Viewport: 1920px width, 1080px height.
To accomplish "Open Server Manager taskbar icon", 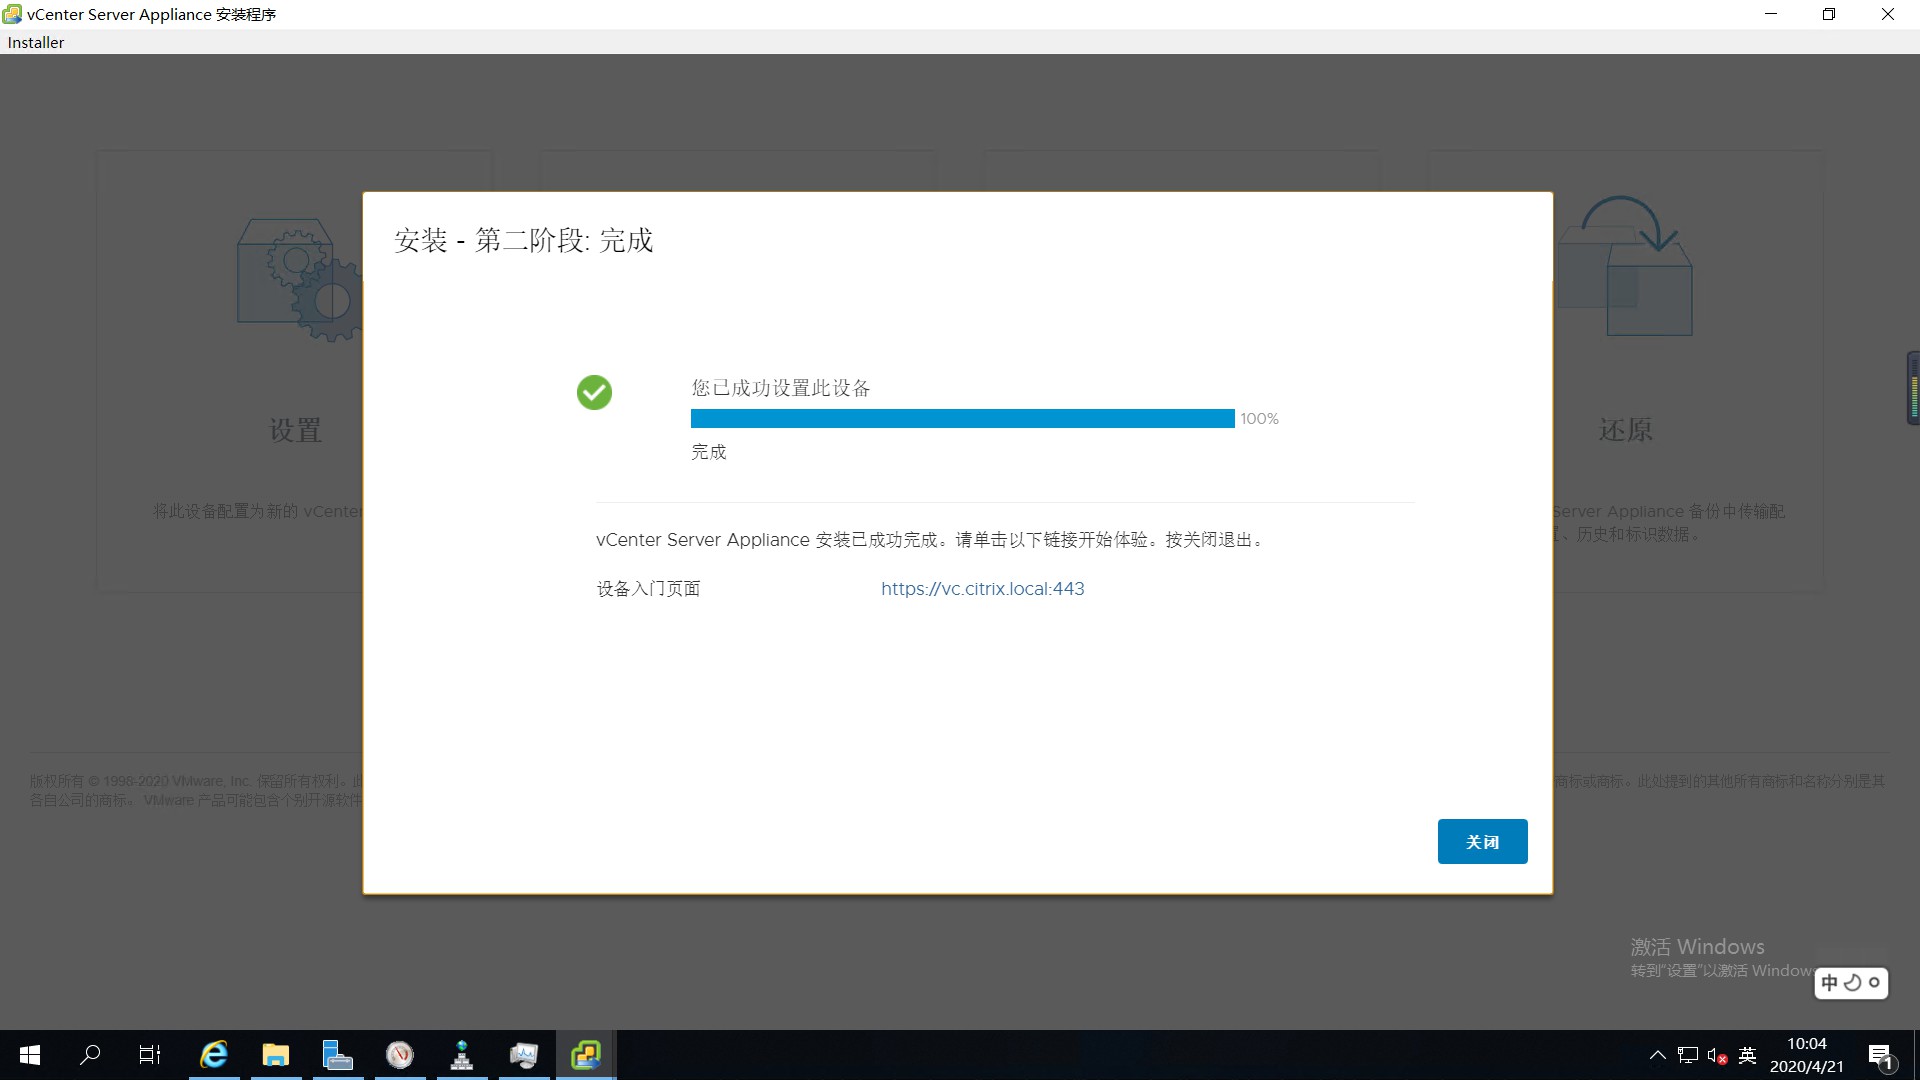I will pos(338,1055).
